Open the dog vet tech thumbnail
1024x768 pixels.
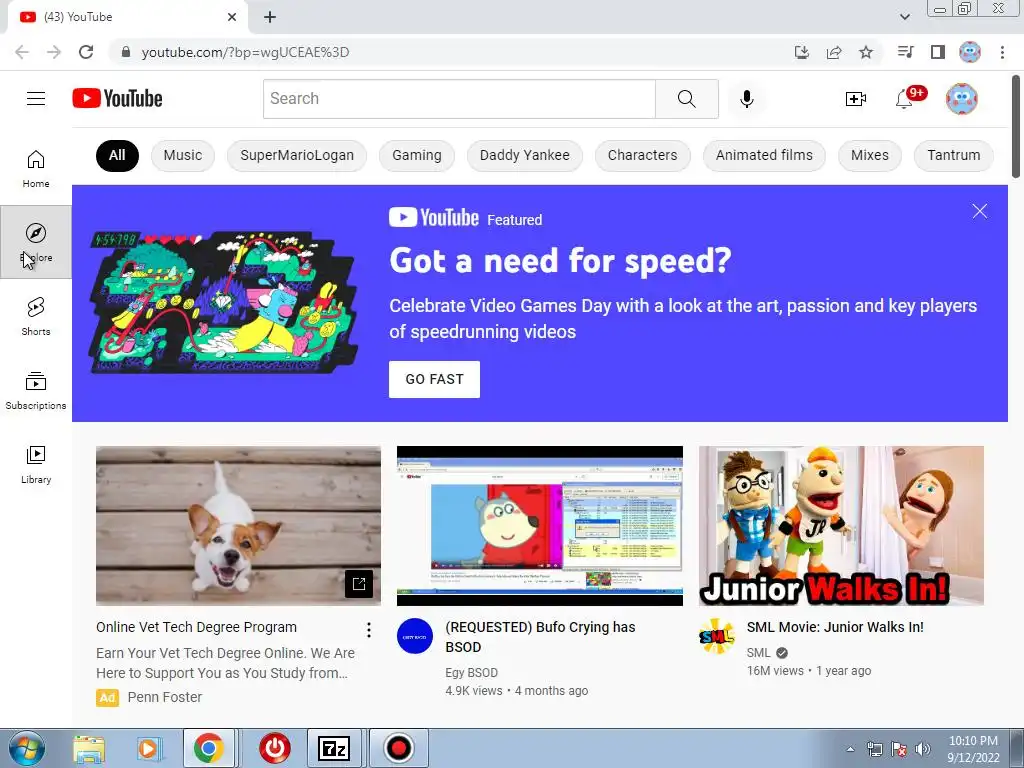[238, 526]
